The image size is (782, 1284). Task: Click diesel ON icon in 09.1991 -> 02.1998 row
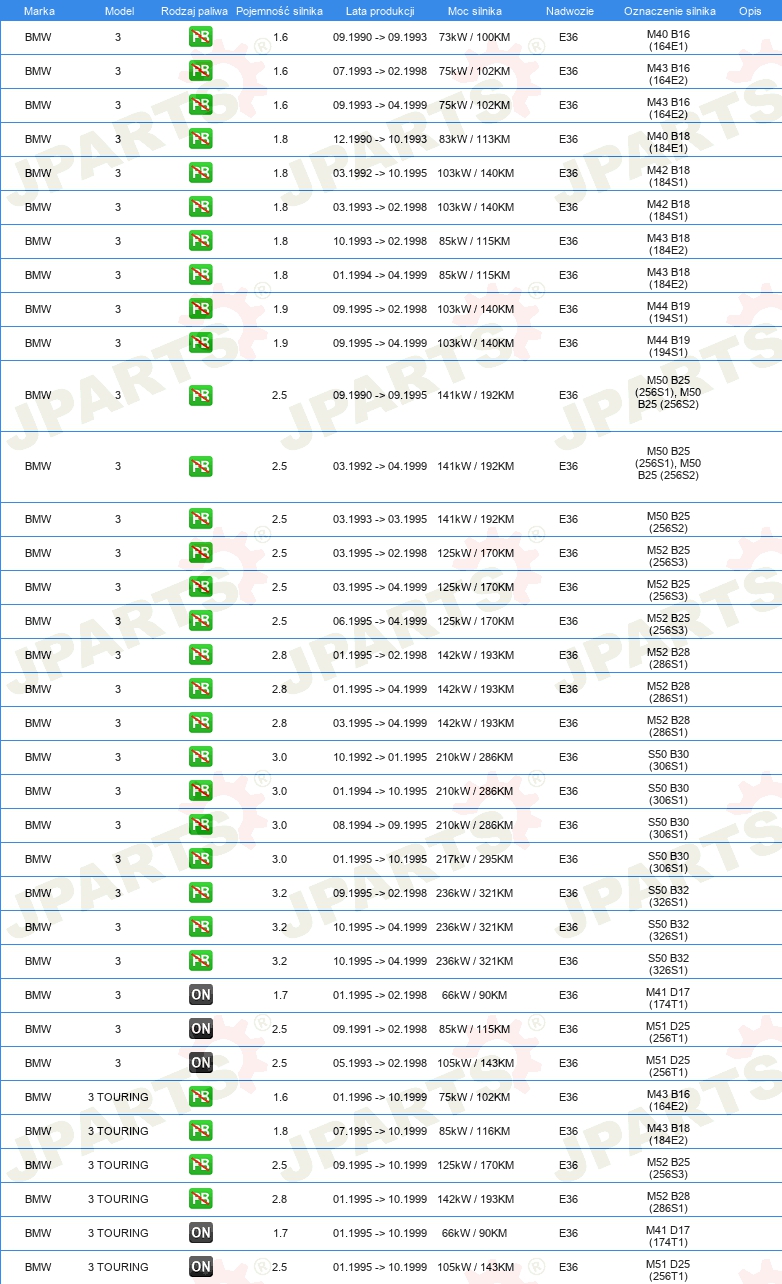[x=200, y=1030]
